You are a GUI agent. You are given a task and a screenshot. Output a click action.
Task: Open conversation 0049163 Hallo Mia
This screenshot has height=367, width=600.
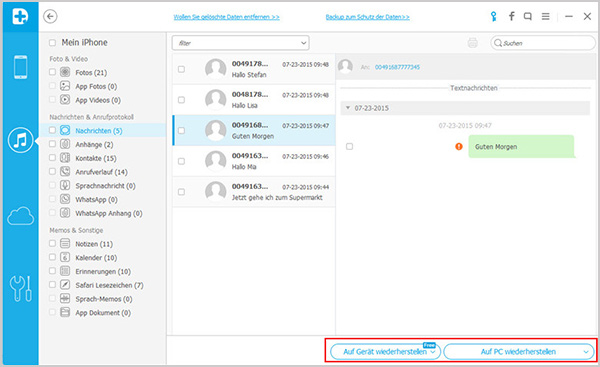pyautogui.click(x=254, y=161)
